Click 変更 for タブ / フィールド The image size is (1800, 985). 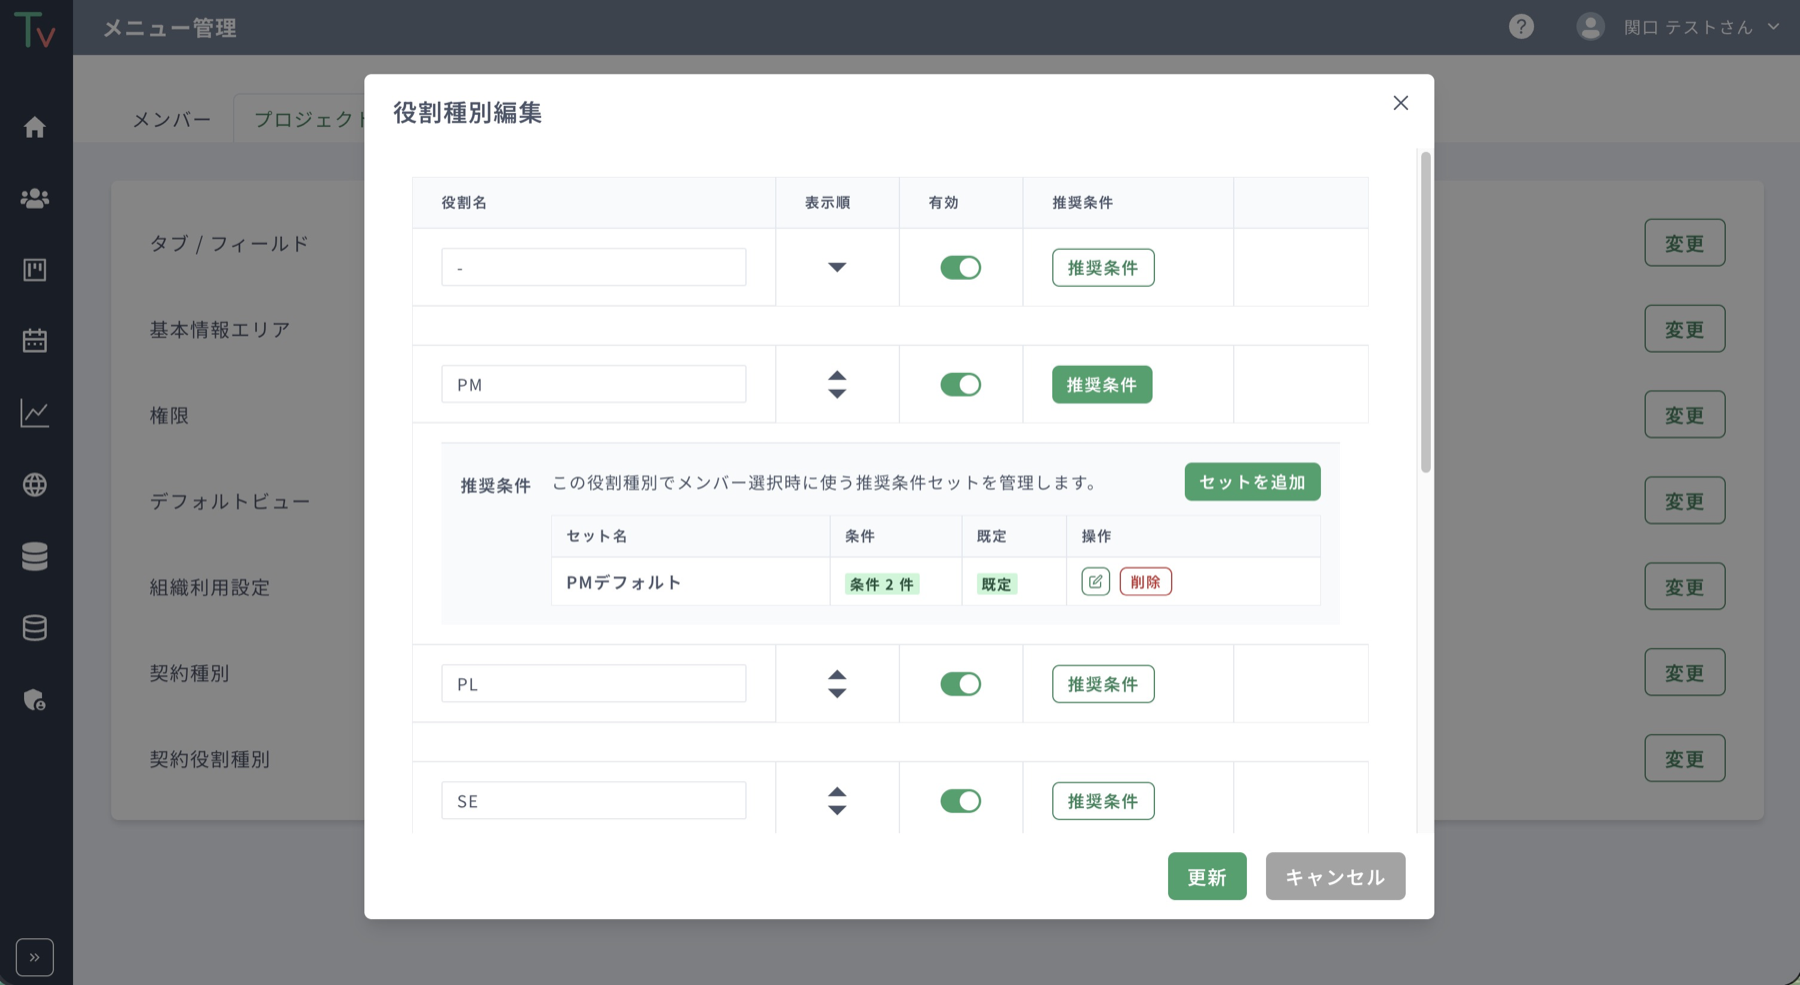point(1684,243)
